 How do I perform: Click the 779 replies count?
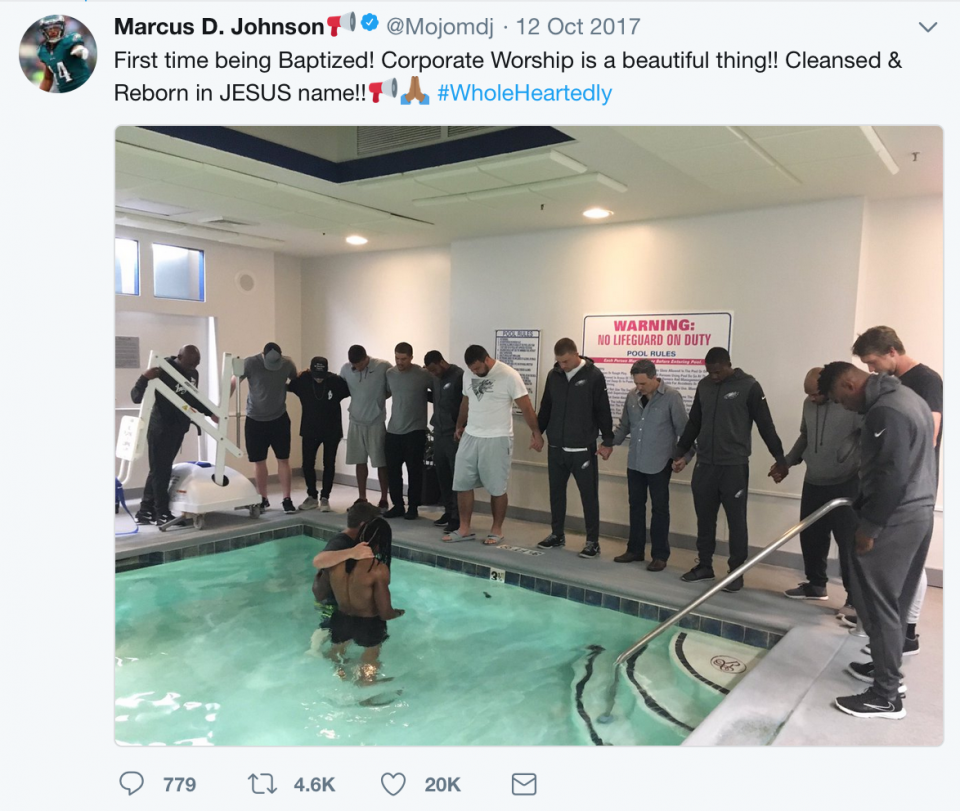[x=179, y=785]
